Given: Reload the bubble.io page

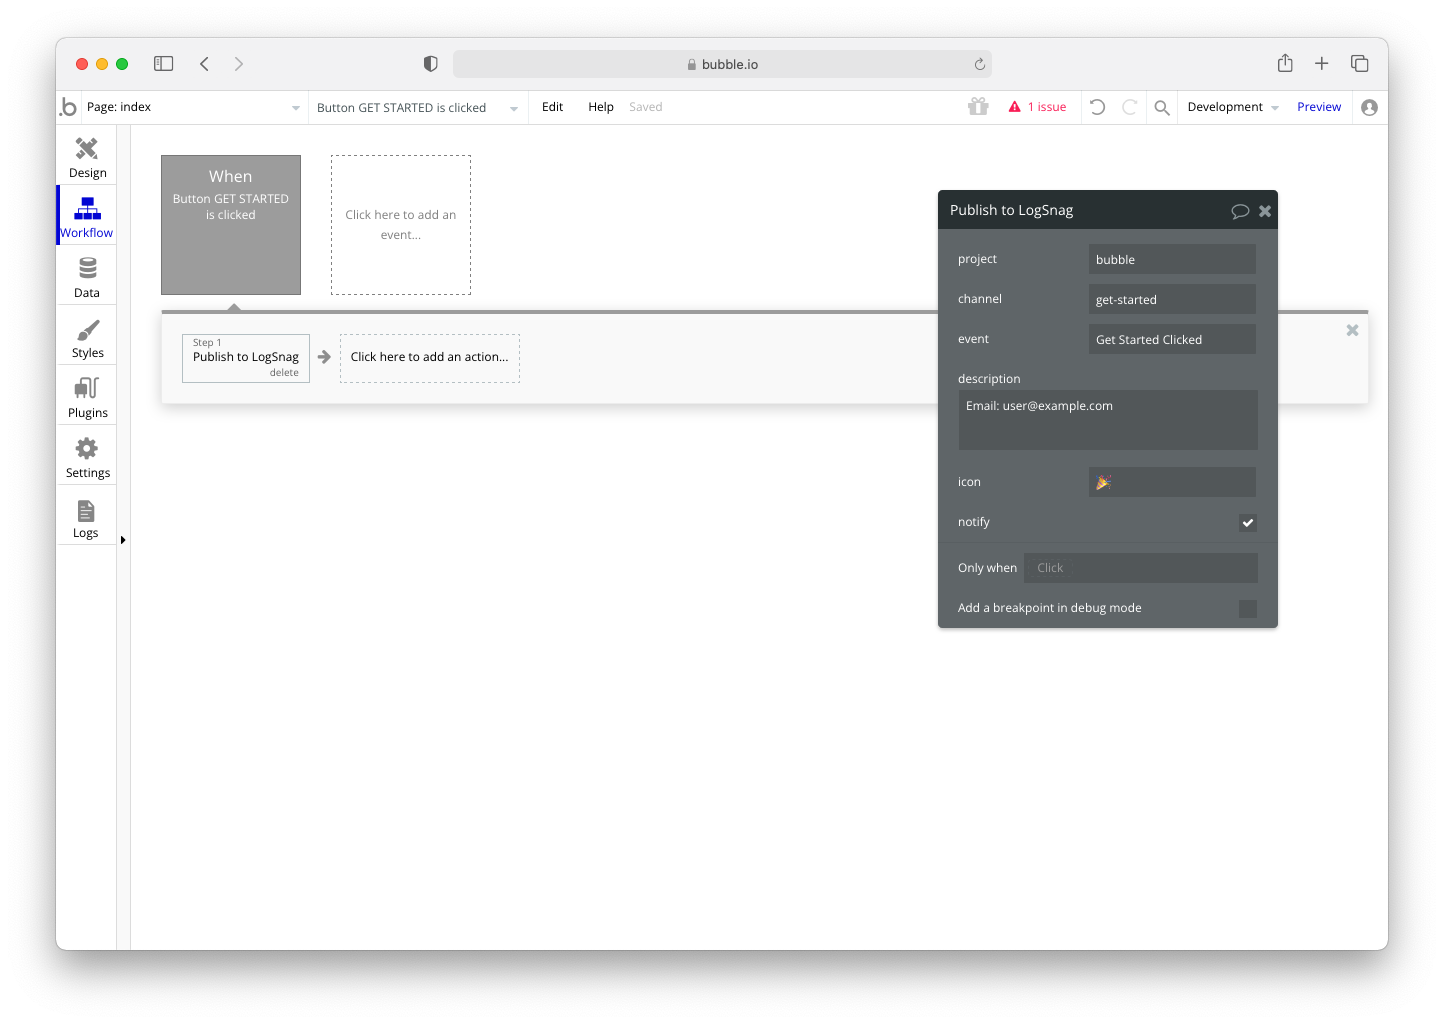Looking at the screenshot, I should click(979, 64).
